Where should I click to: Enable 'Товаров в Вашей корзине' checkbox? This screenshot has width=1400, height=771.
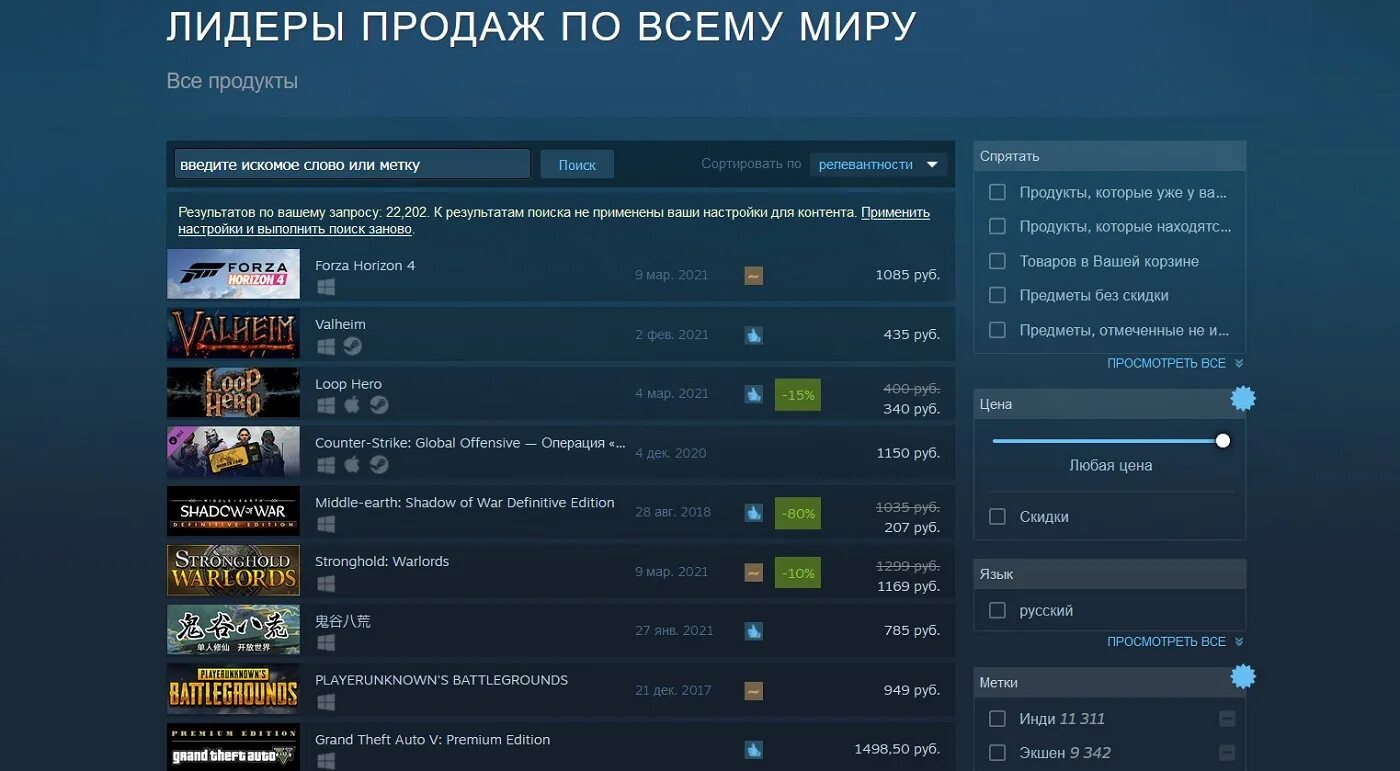tap(997, 261)
